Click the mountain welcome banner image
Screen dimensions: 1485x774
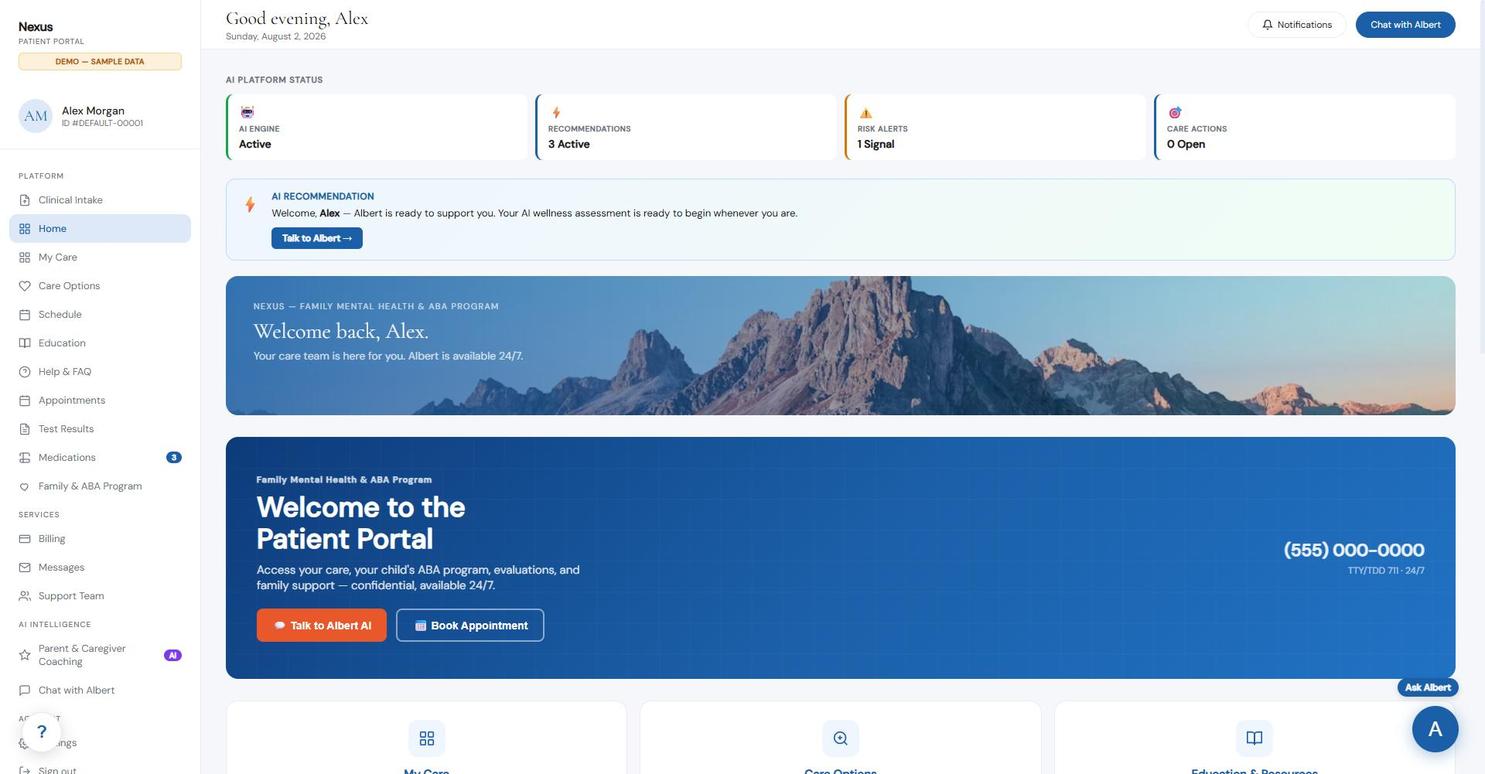click(840, 346)
